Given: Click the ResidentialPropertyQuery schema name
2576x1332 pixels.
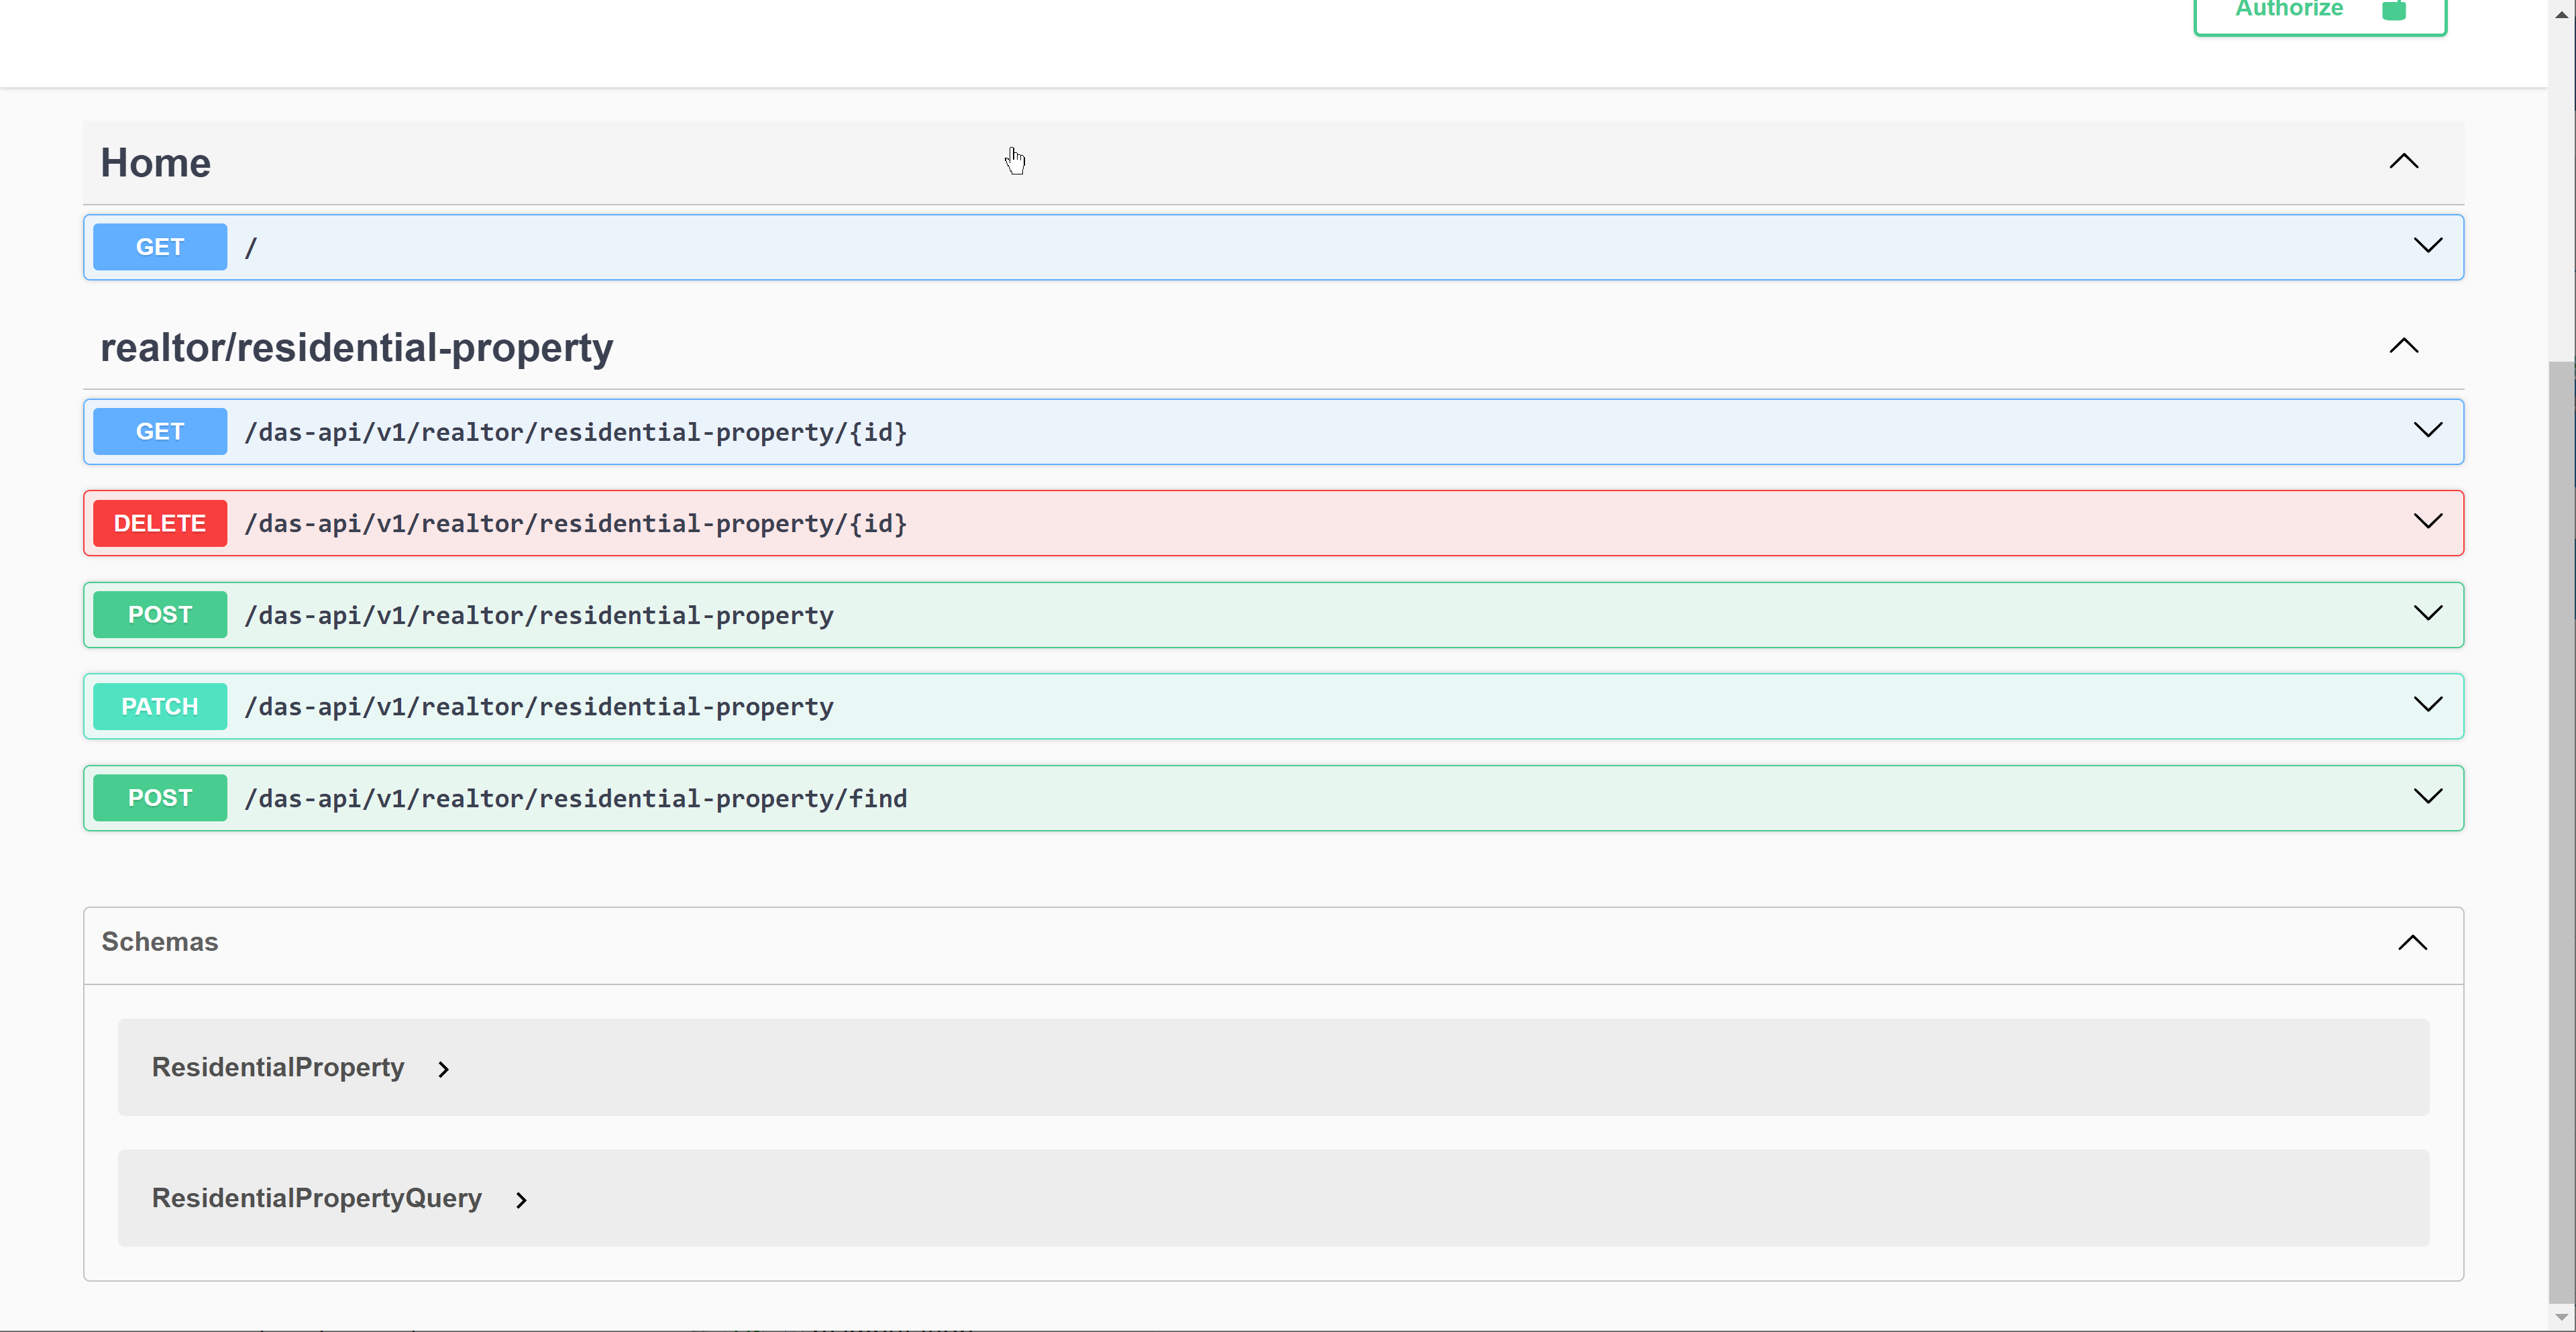Looking at the screenshot, I should (x=317, y=1198).
